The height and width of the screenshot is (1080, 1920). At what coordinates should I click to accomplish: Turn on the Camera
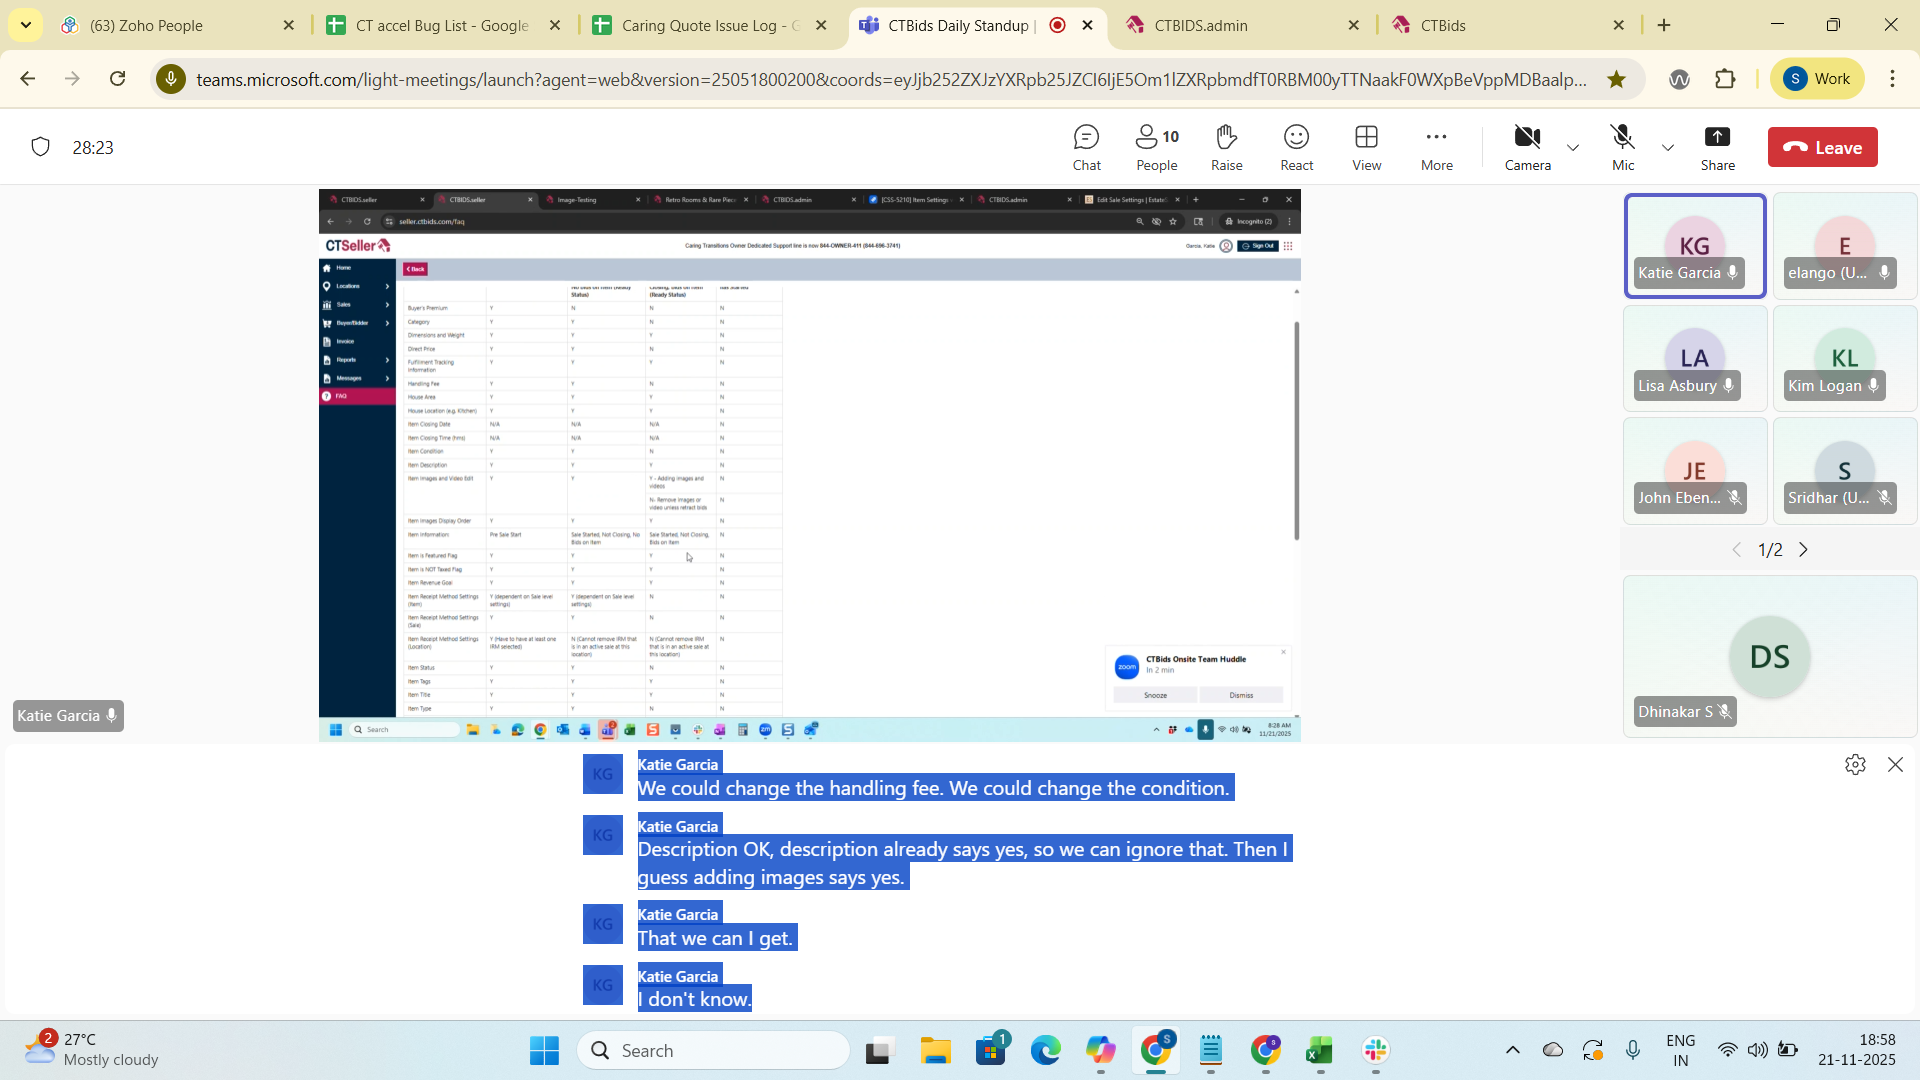[1527, 147]
